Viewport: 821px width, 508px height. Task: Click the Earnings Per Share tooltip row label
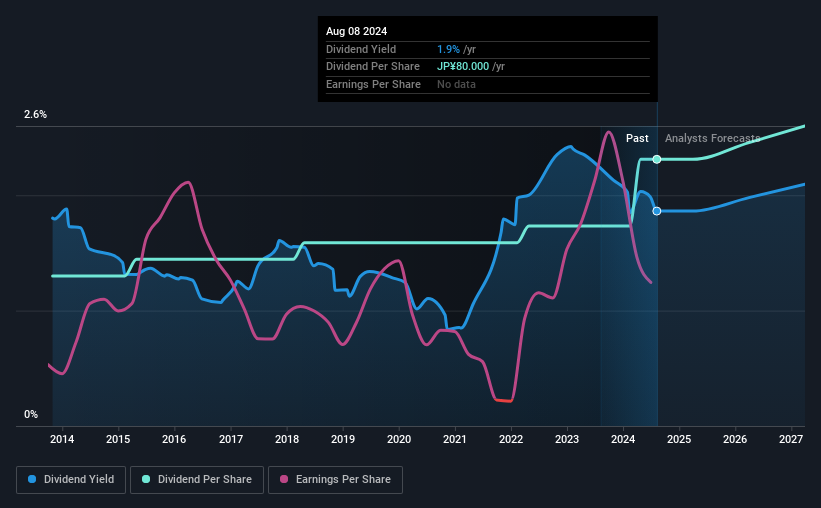(x=373, y=84)
